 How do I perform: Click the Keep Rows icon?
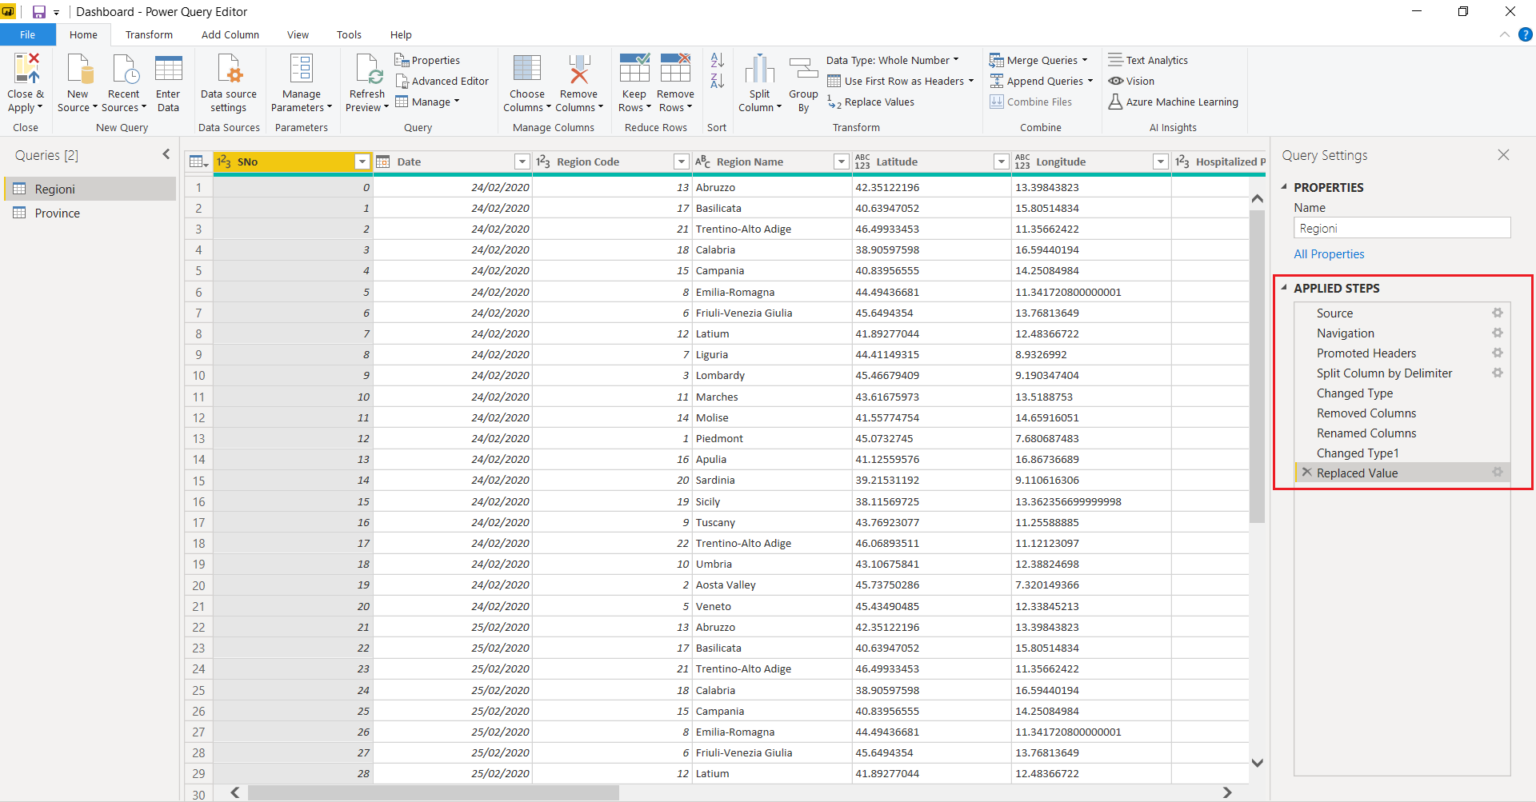point(634,69)
